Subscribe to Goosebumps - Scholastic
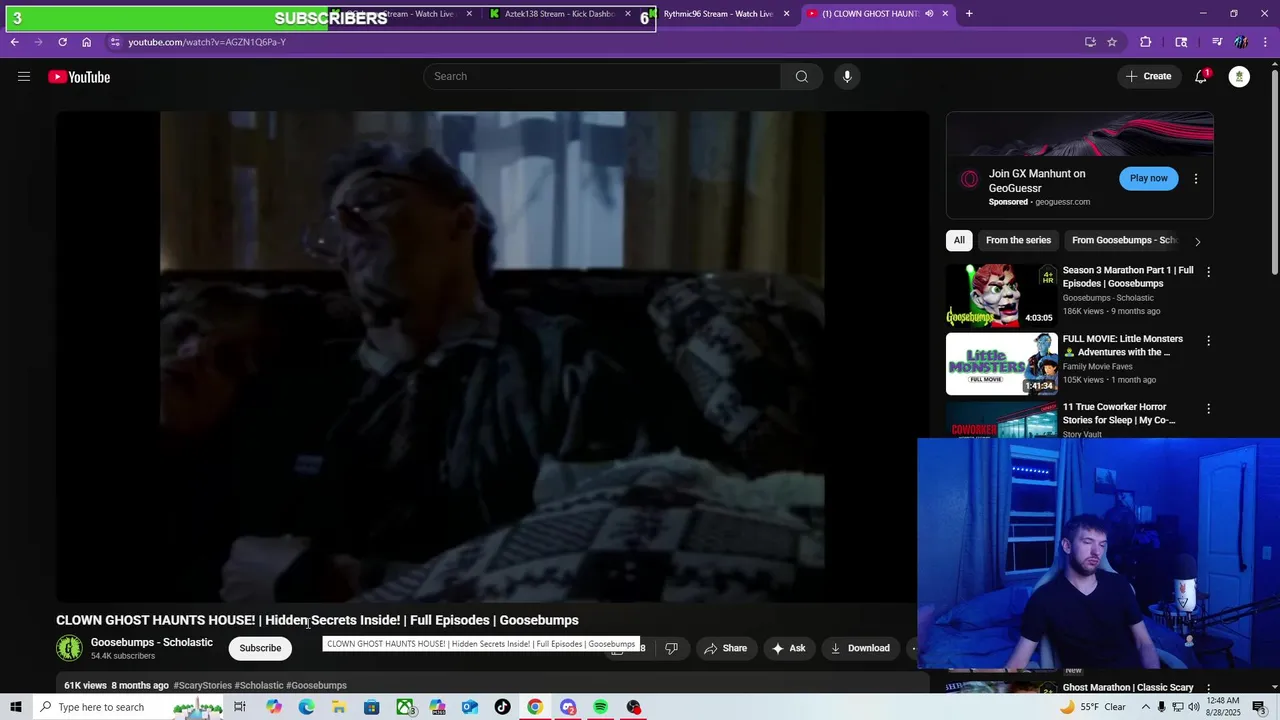The image size is (1280, 720). (x=260, y=648)
